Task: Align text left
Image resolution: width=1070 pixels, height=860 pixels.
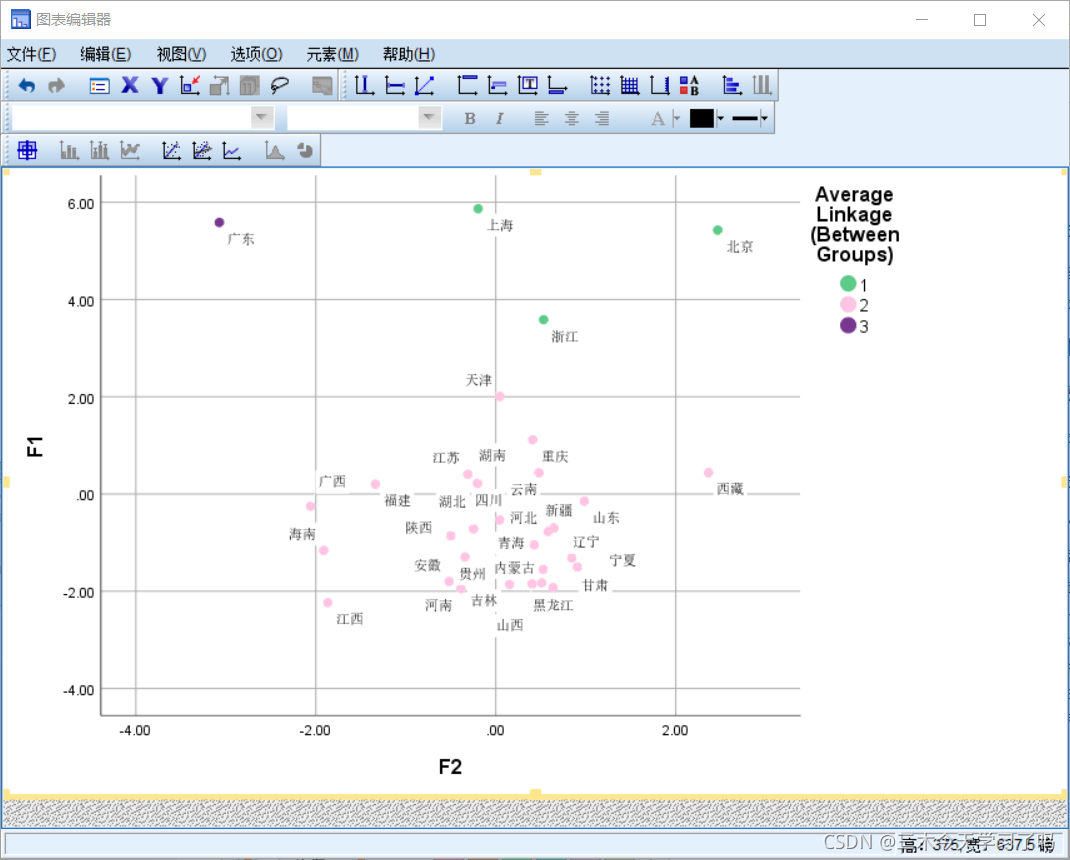Action: (x=541, y=118)
